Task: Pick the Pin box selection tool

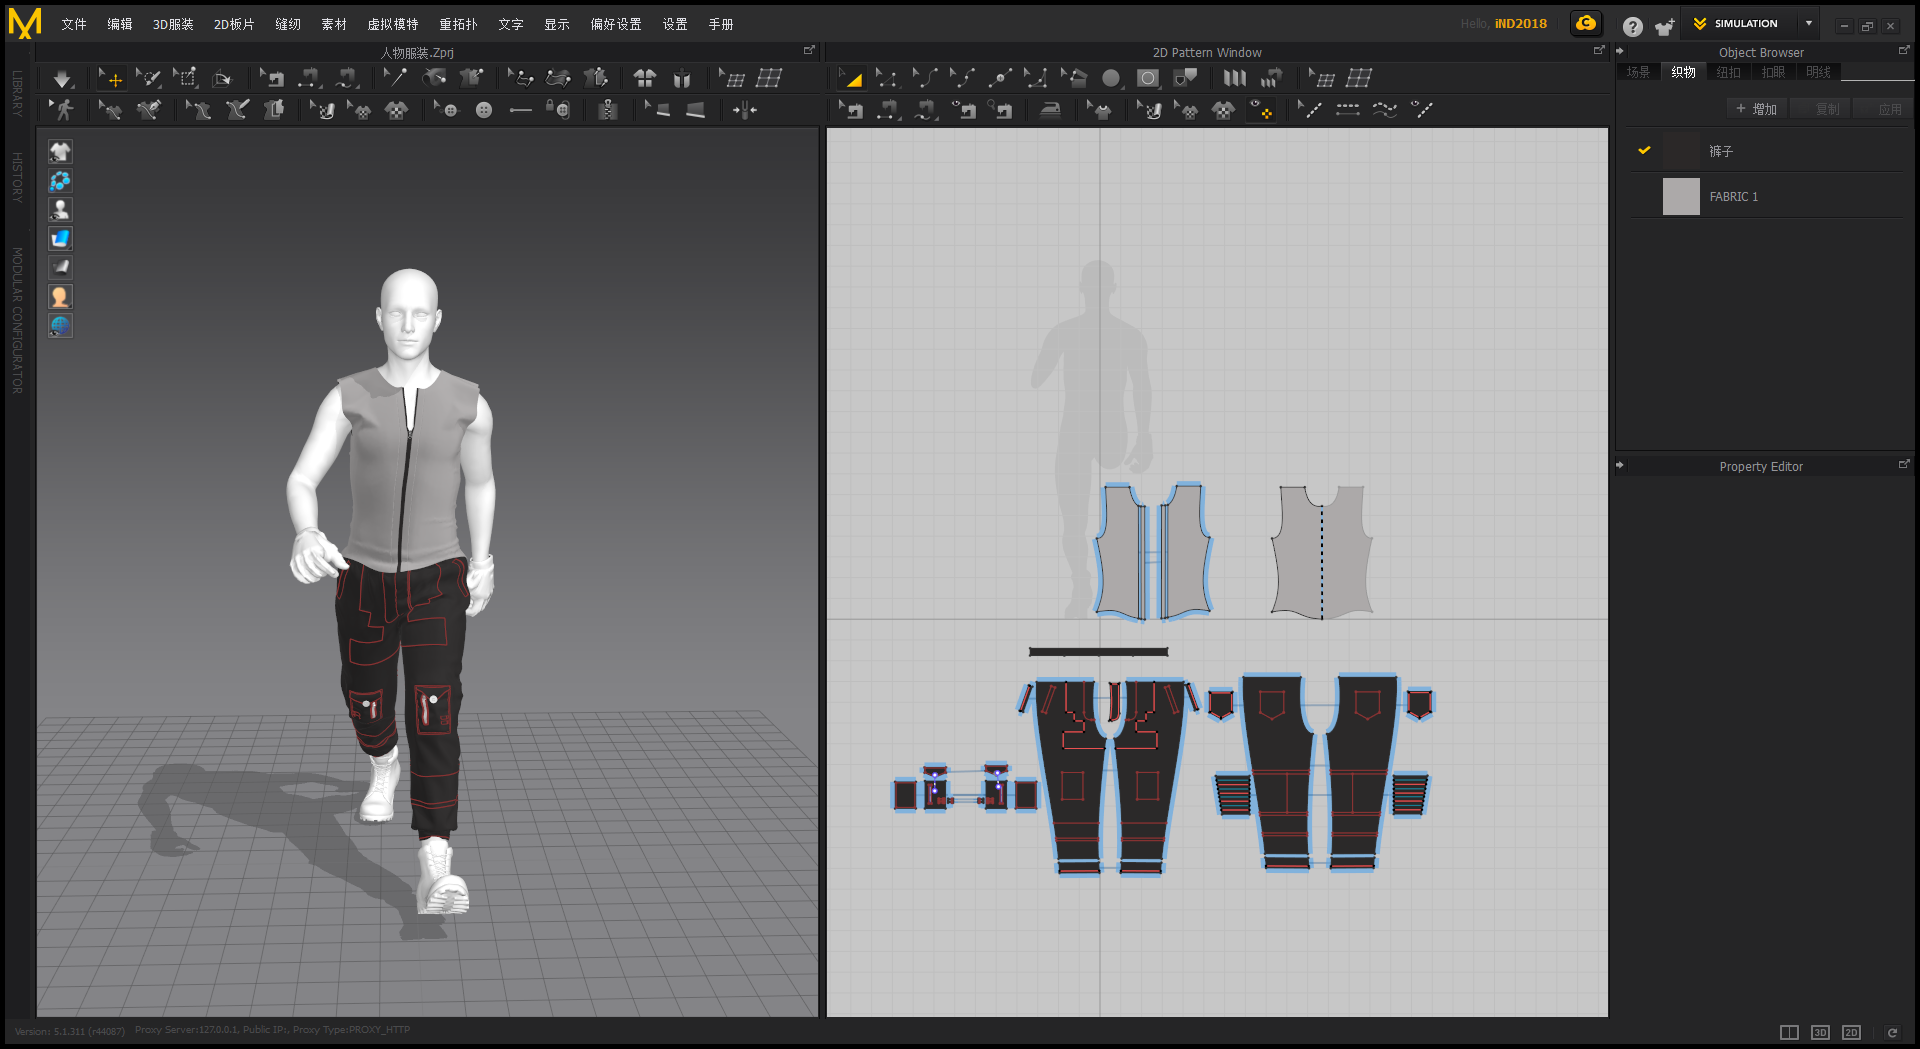Action: (185, 78)
